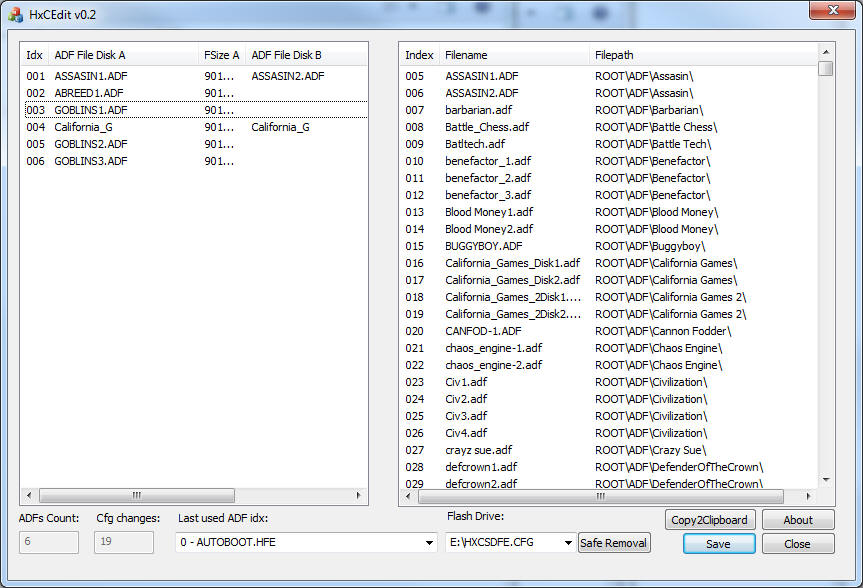The width and height of the screenshot is (863, 588).
Task: Click the Close button
Action: pyautogui.click(x=798, y=544)
